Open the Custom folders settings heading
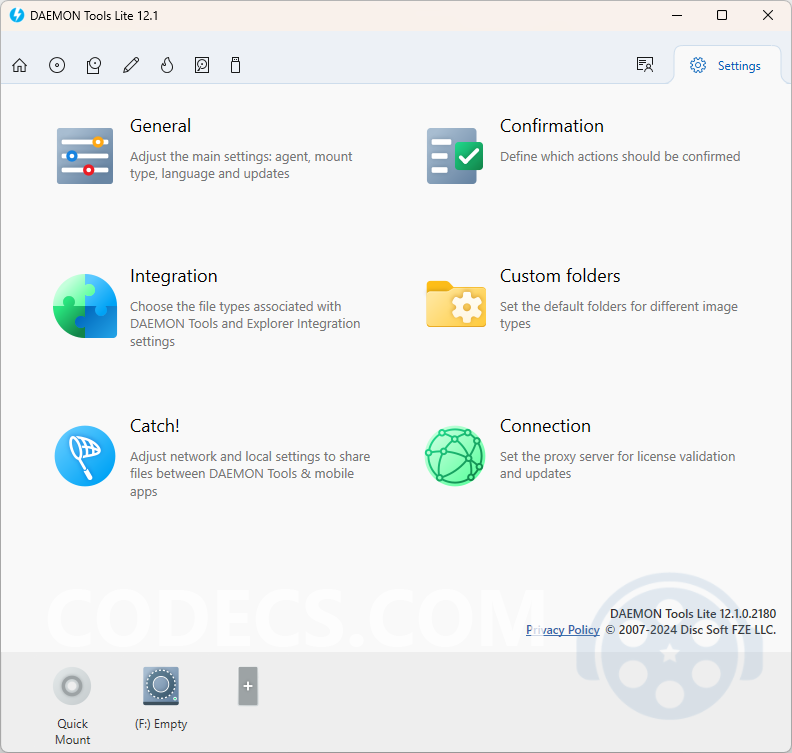The image size is (792, 753). pyautogui.click(x=560, y=276)
